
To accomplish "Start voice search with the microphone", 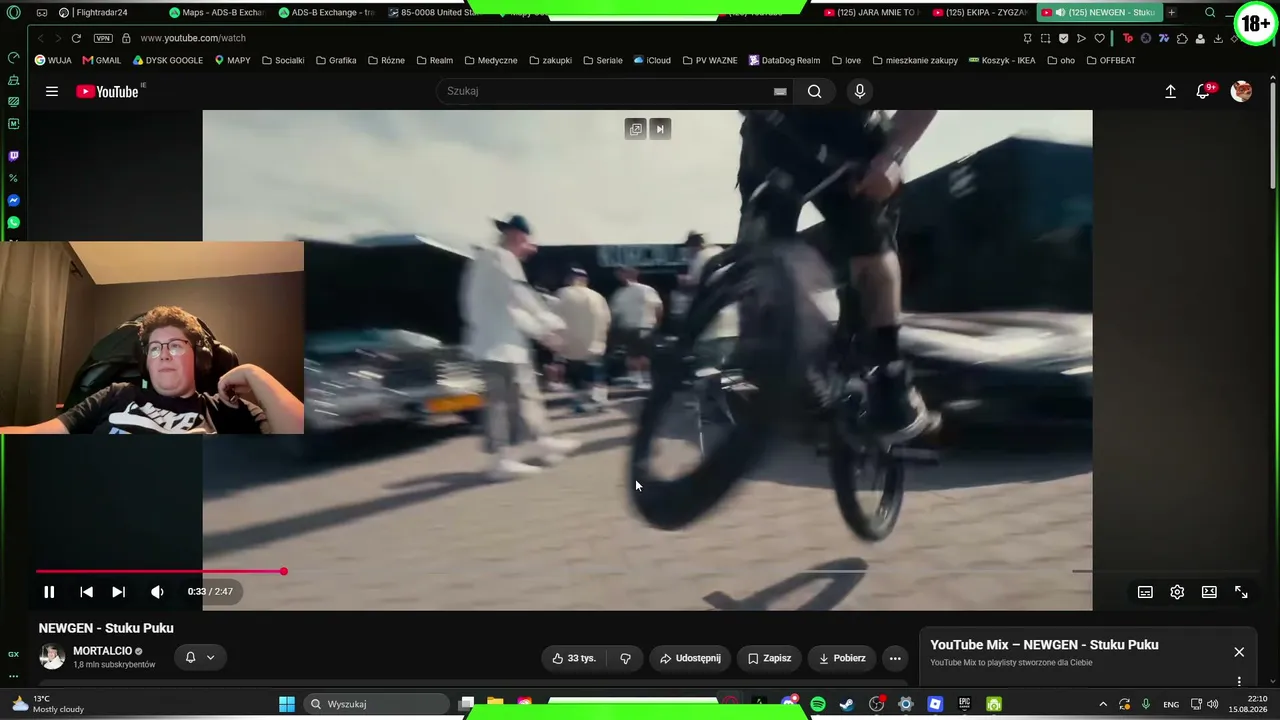I will 859,91.
